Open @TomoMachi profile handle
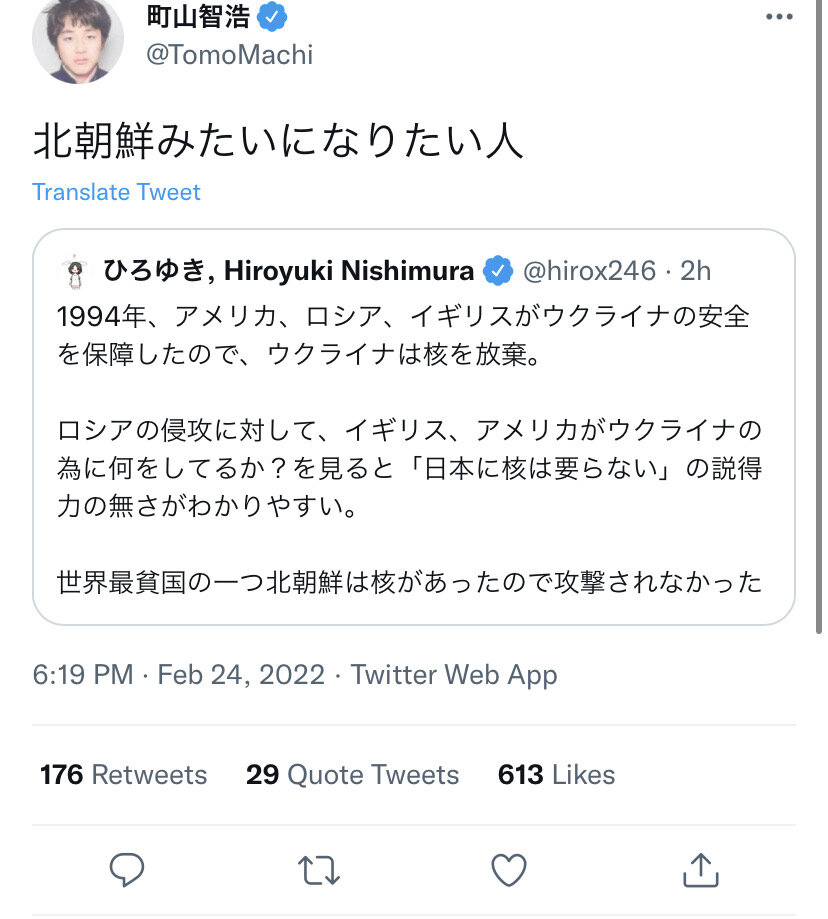 click(230, 54)
